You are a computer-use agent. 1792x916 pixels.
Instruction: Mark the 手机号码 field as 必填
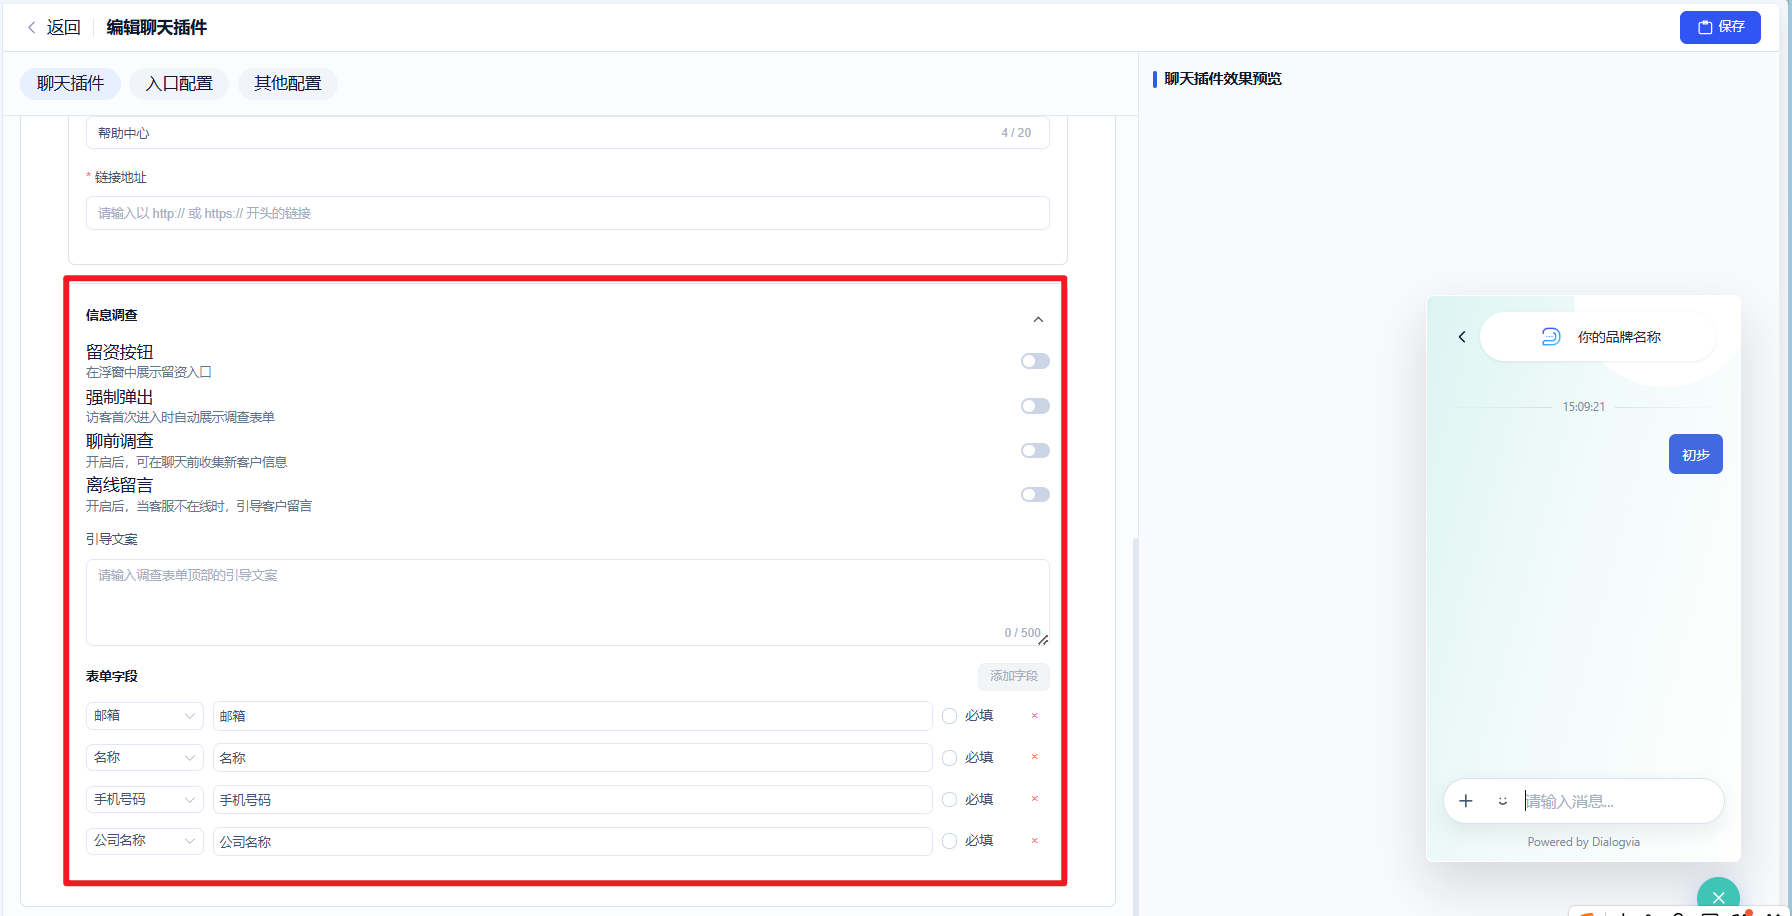tap(950, 800)
